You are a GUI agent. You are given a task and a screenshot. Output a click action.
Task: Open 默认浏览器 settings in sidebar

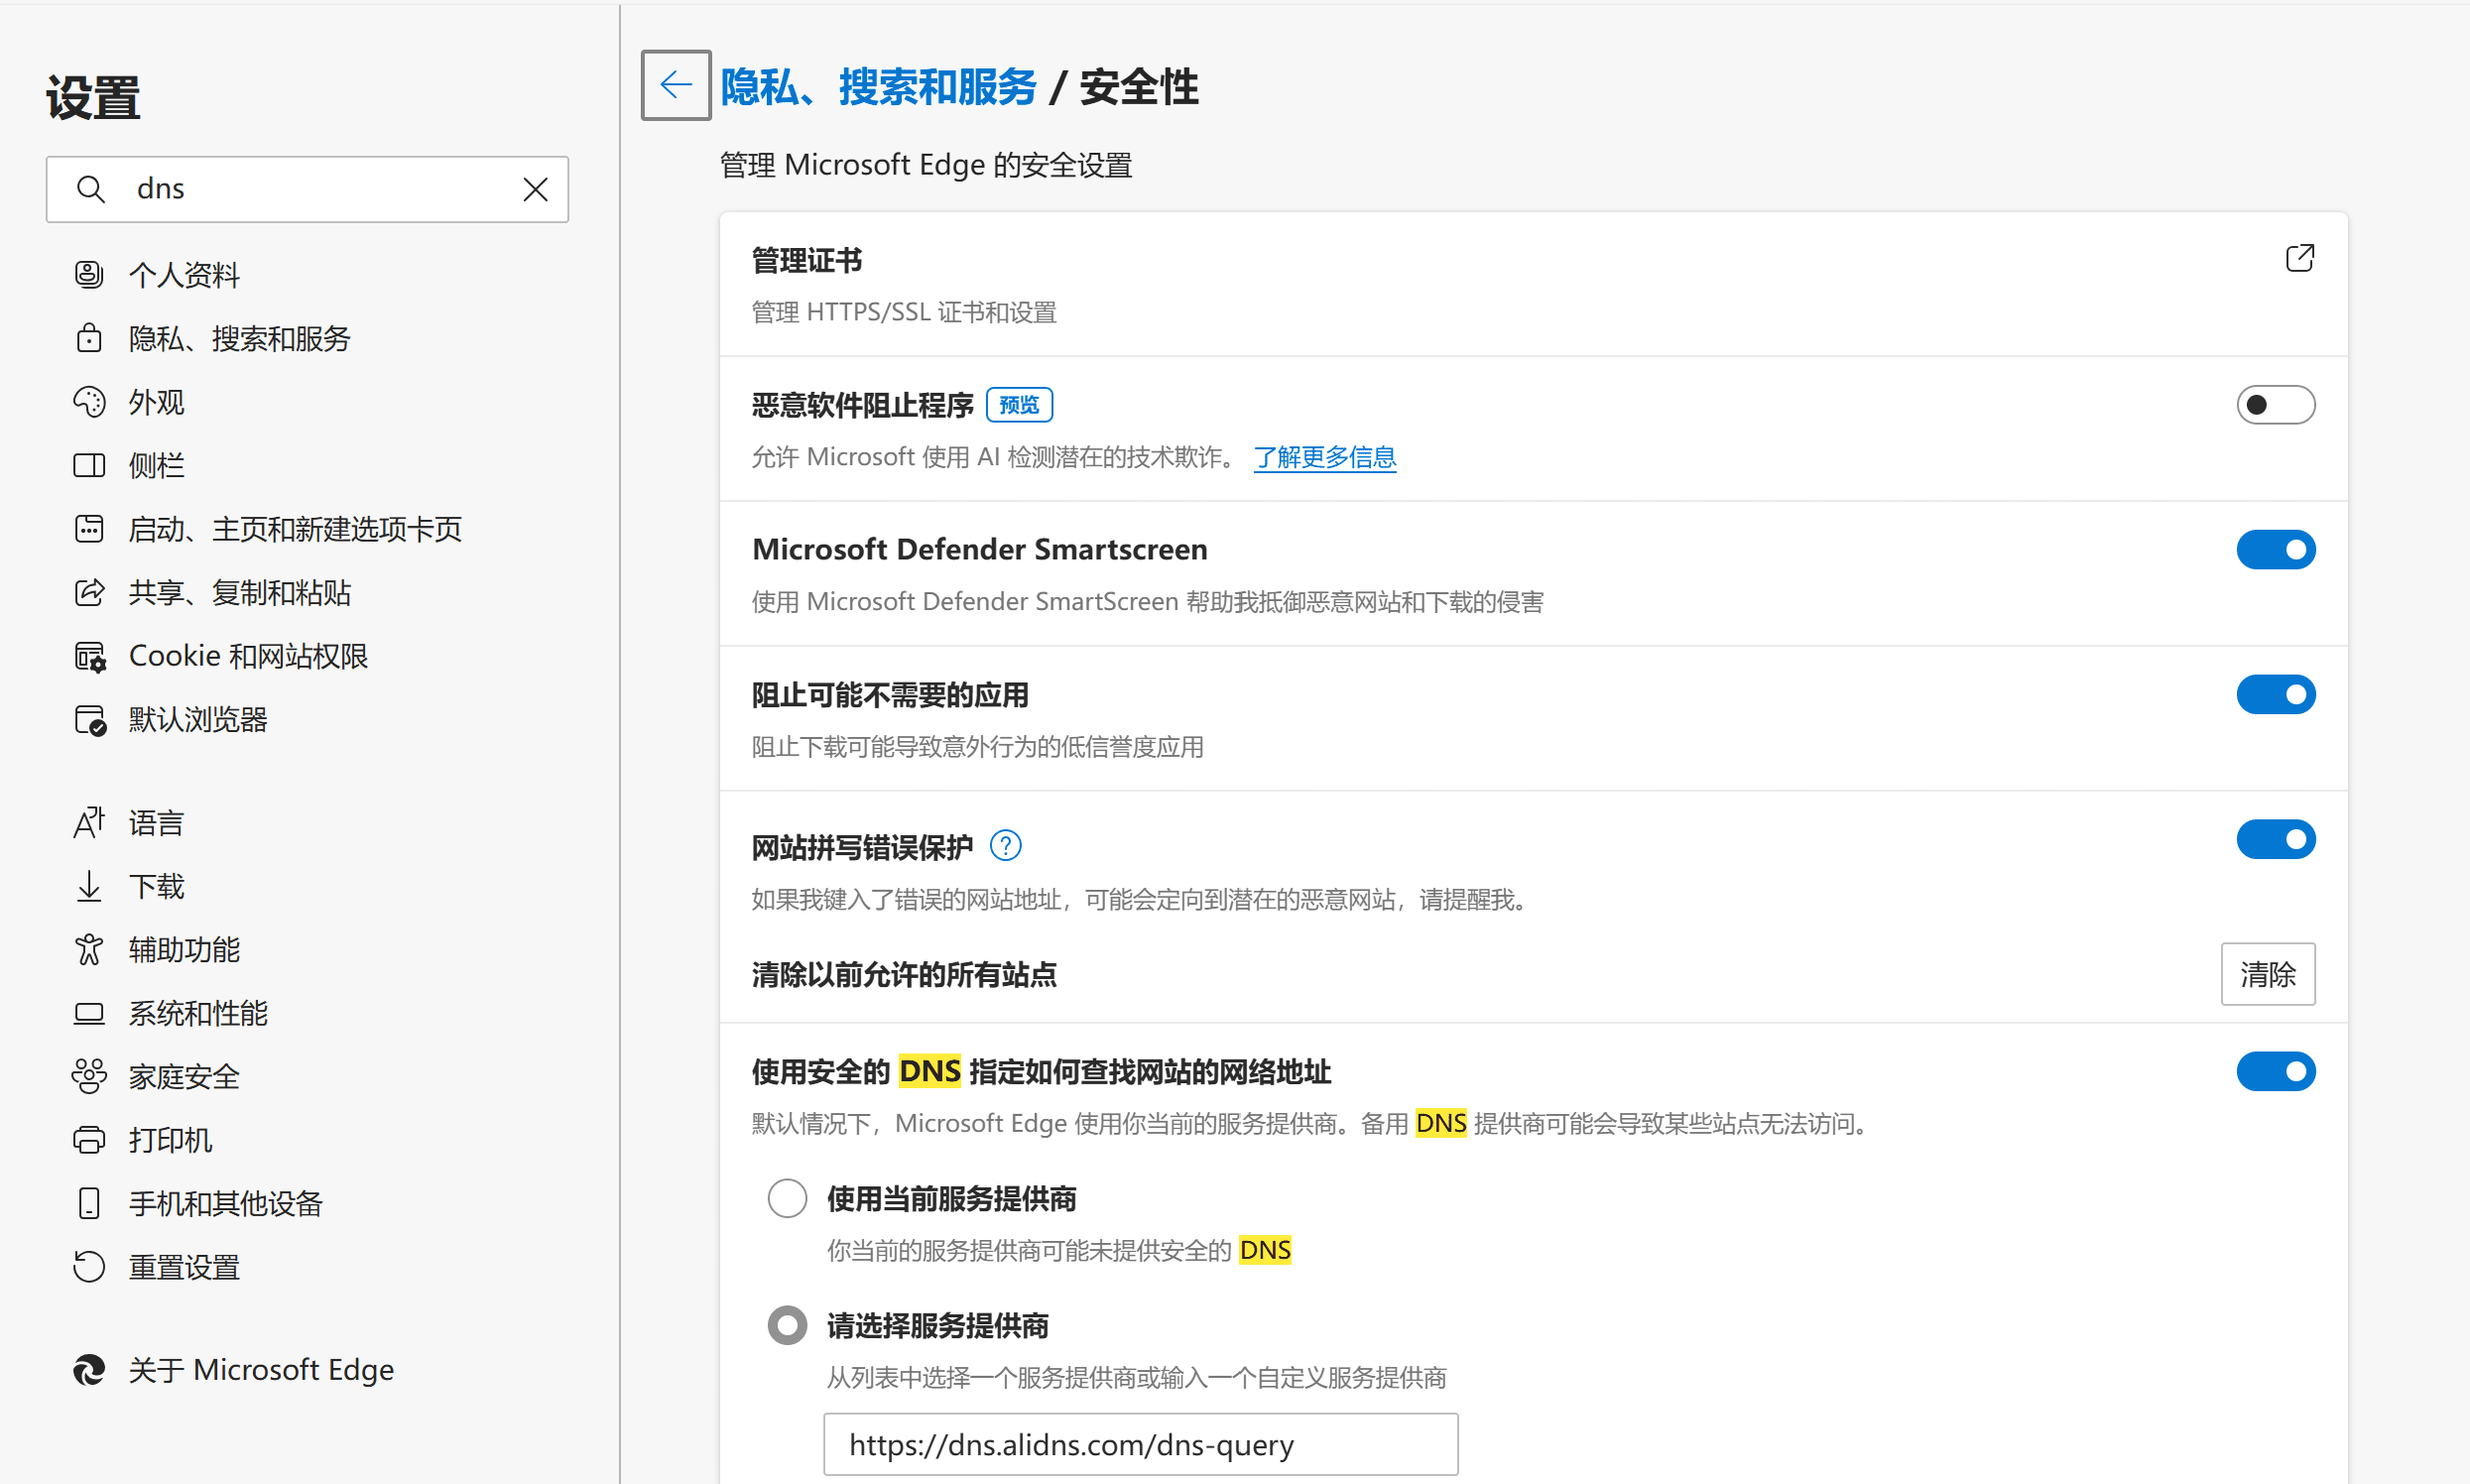click(x=198, y=720)
